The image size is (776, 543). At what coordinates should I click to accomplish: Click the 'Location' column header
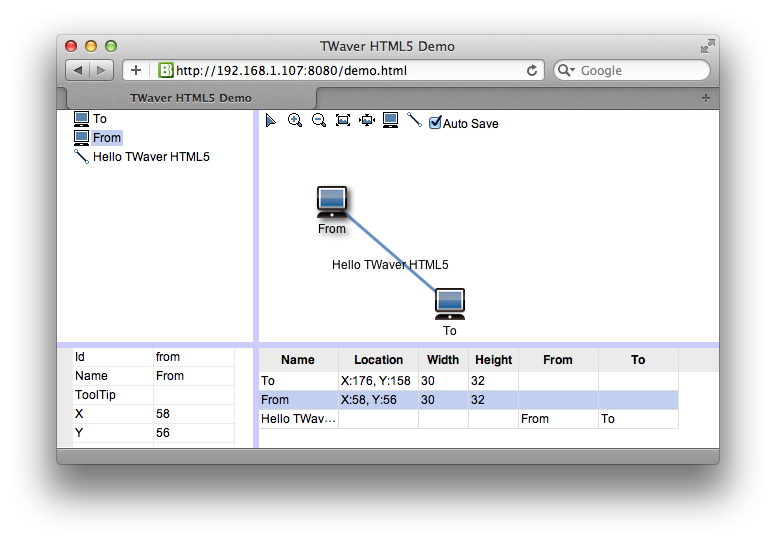point(379,360)
